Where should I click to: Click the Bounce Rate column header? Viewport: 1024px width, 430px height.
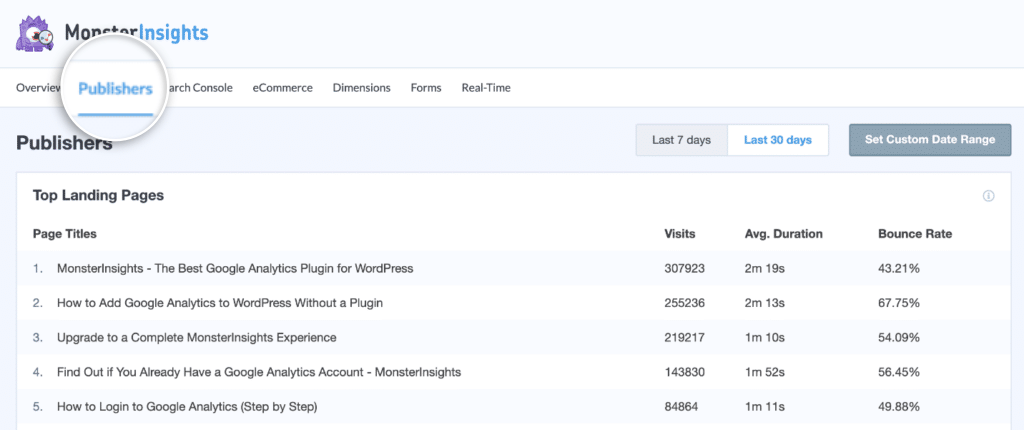[x=915, y=233]
